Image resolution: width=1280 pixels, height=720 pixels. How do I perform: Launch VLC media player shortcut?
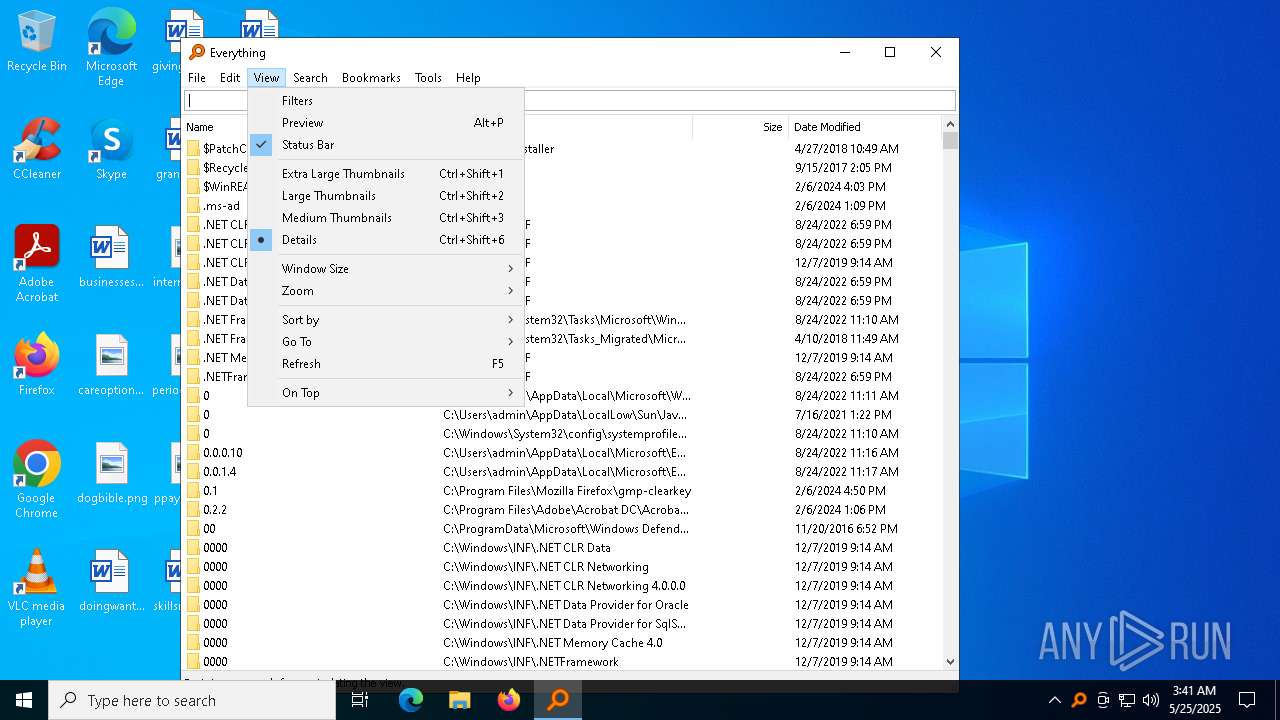tap(37, 588)
